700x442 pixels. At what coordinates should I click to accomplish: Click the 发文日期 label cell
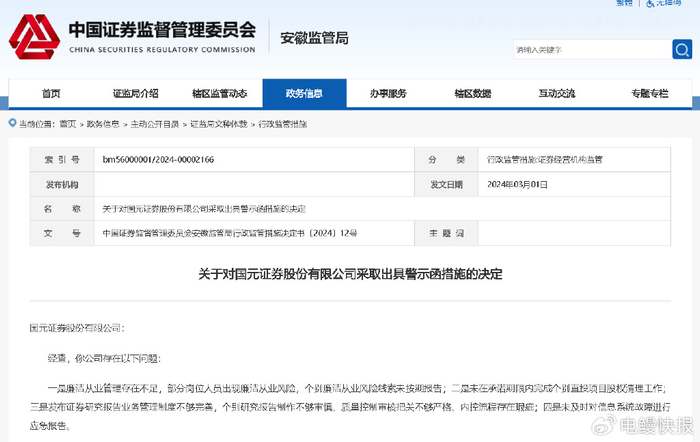[446, 184]
